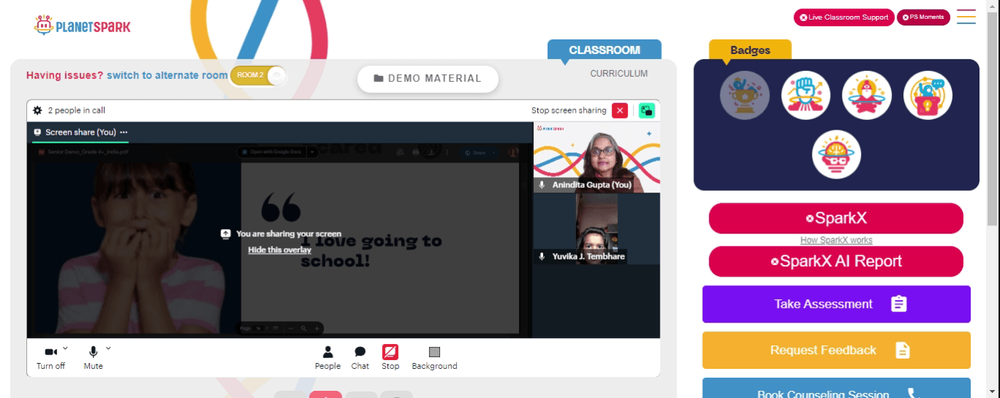
Task: Turn off the camera
Action: coord(51,358)
